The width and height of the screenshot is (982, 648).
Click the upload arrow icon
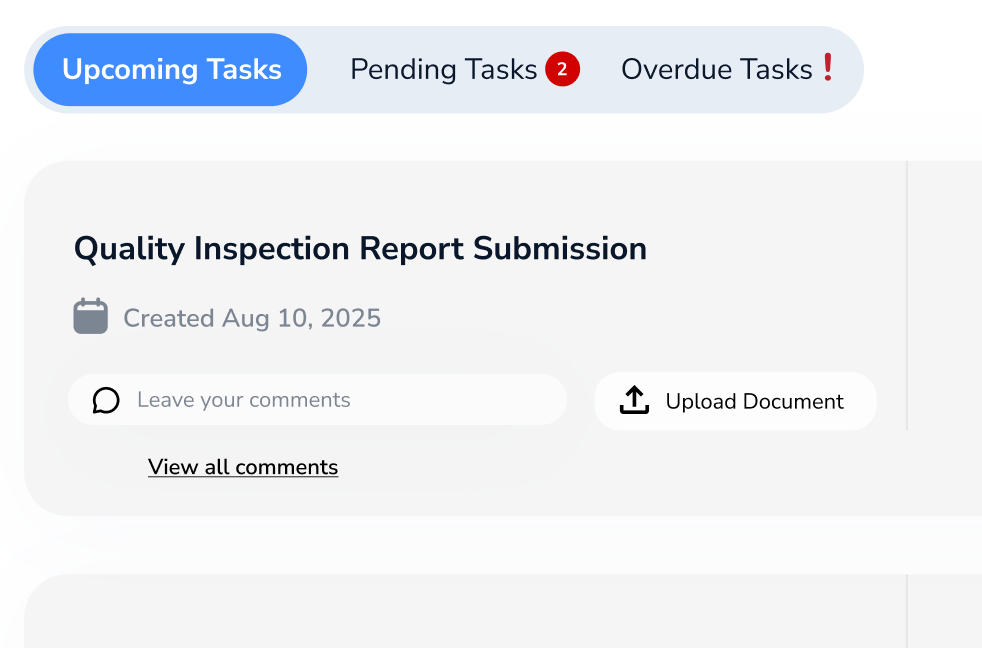[x=634, y=401]
